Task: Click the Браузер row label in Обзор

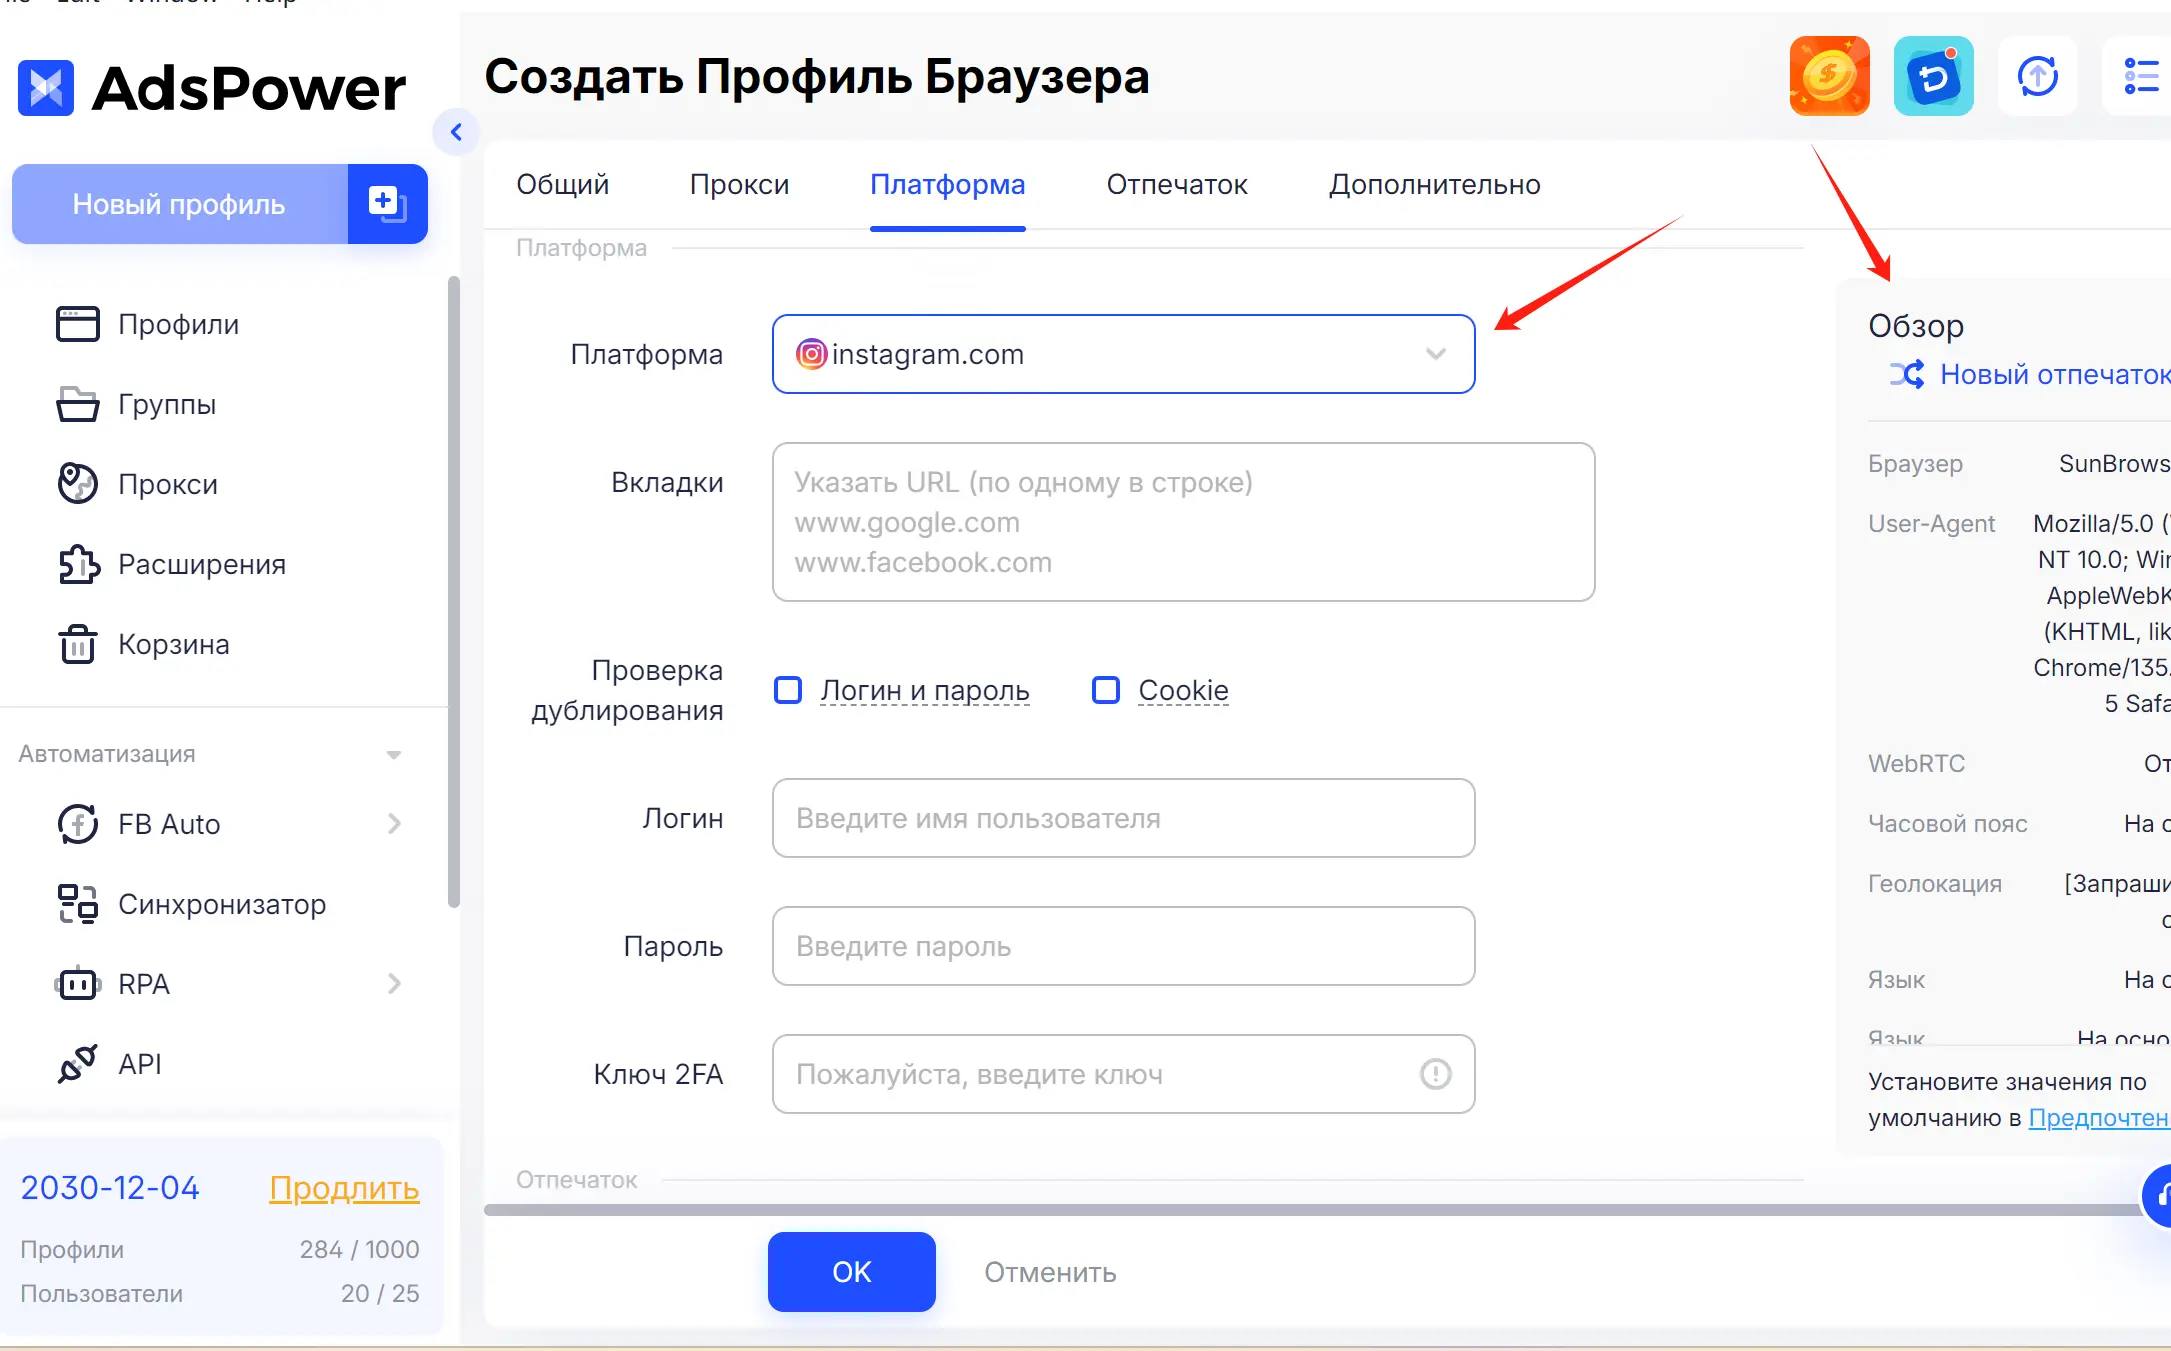Action: (x=1915, y=464)
